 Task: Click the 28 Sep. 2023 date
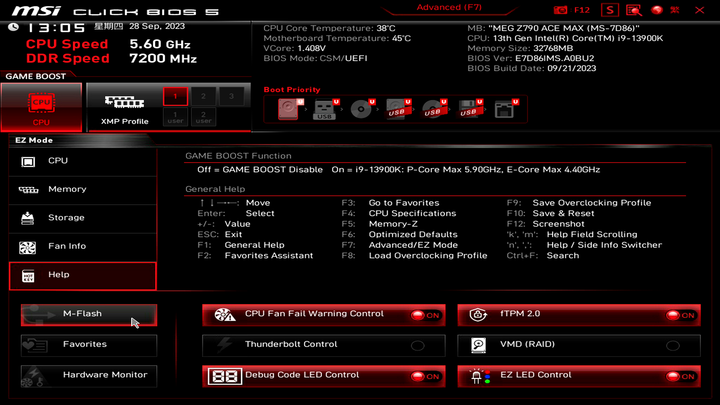pos(157,26)
